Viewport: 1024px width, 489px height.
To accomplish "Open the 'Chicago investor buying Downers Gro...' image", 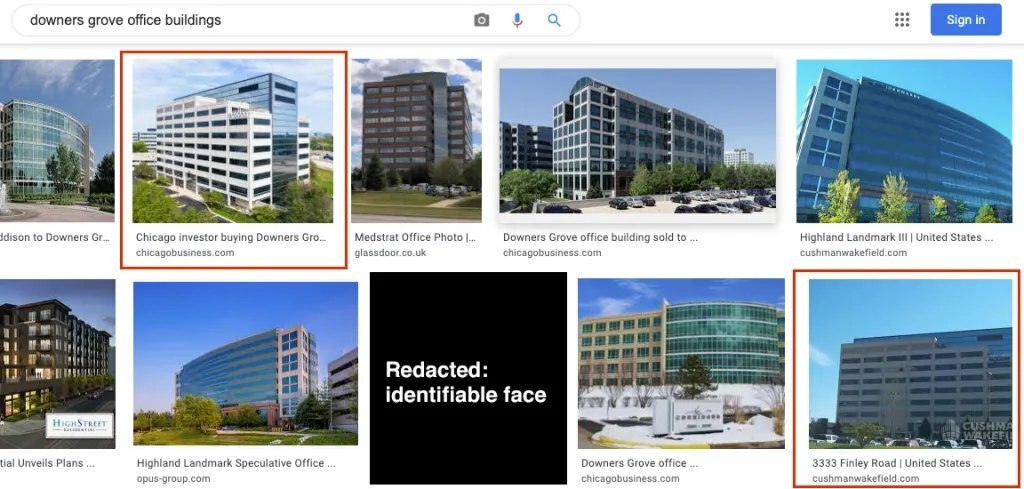I will (233, 140).
